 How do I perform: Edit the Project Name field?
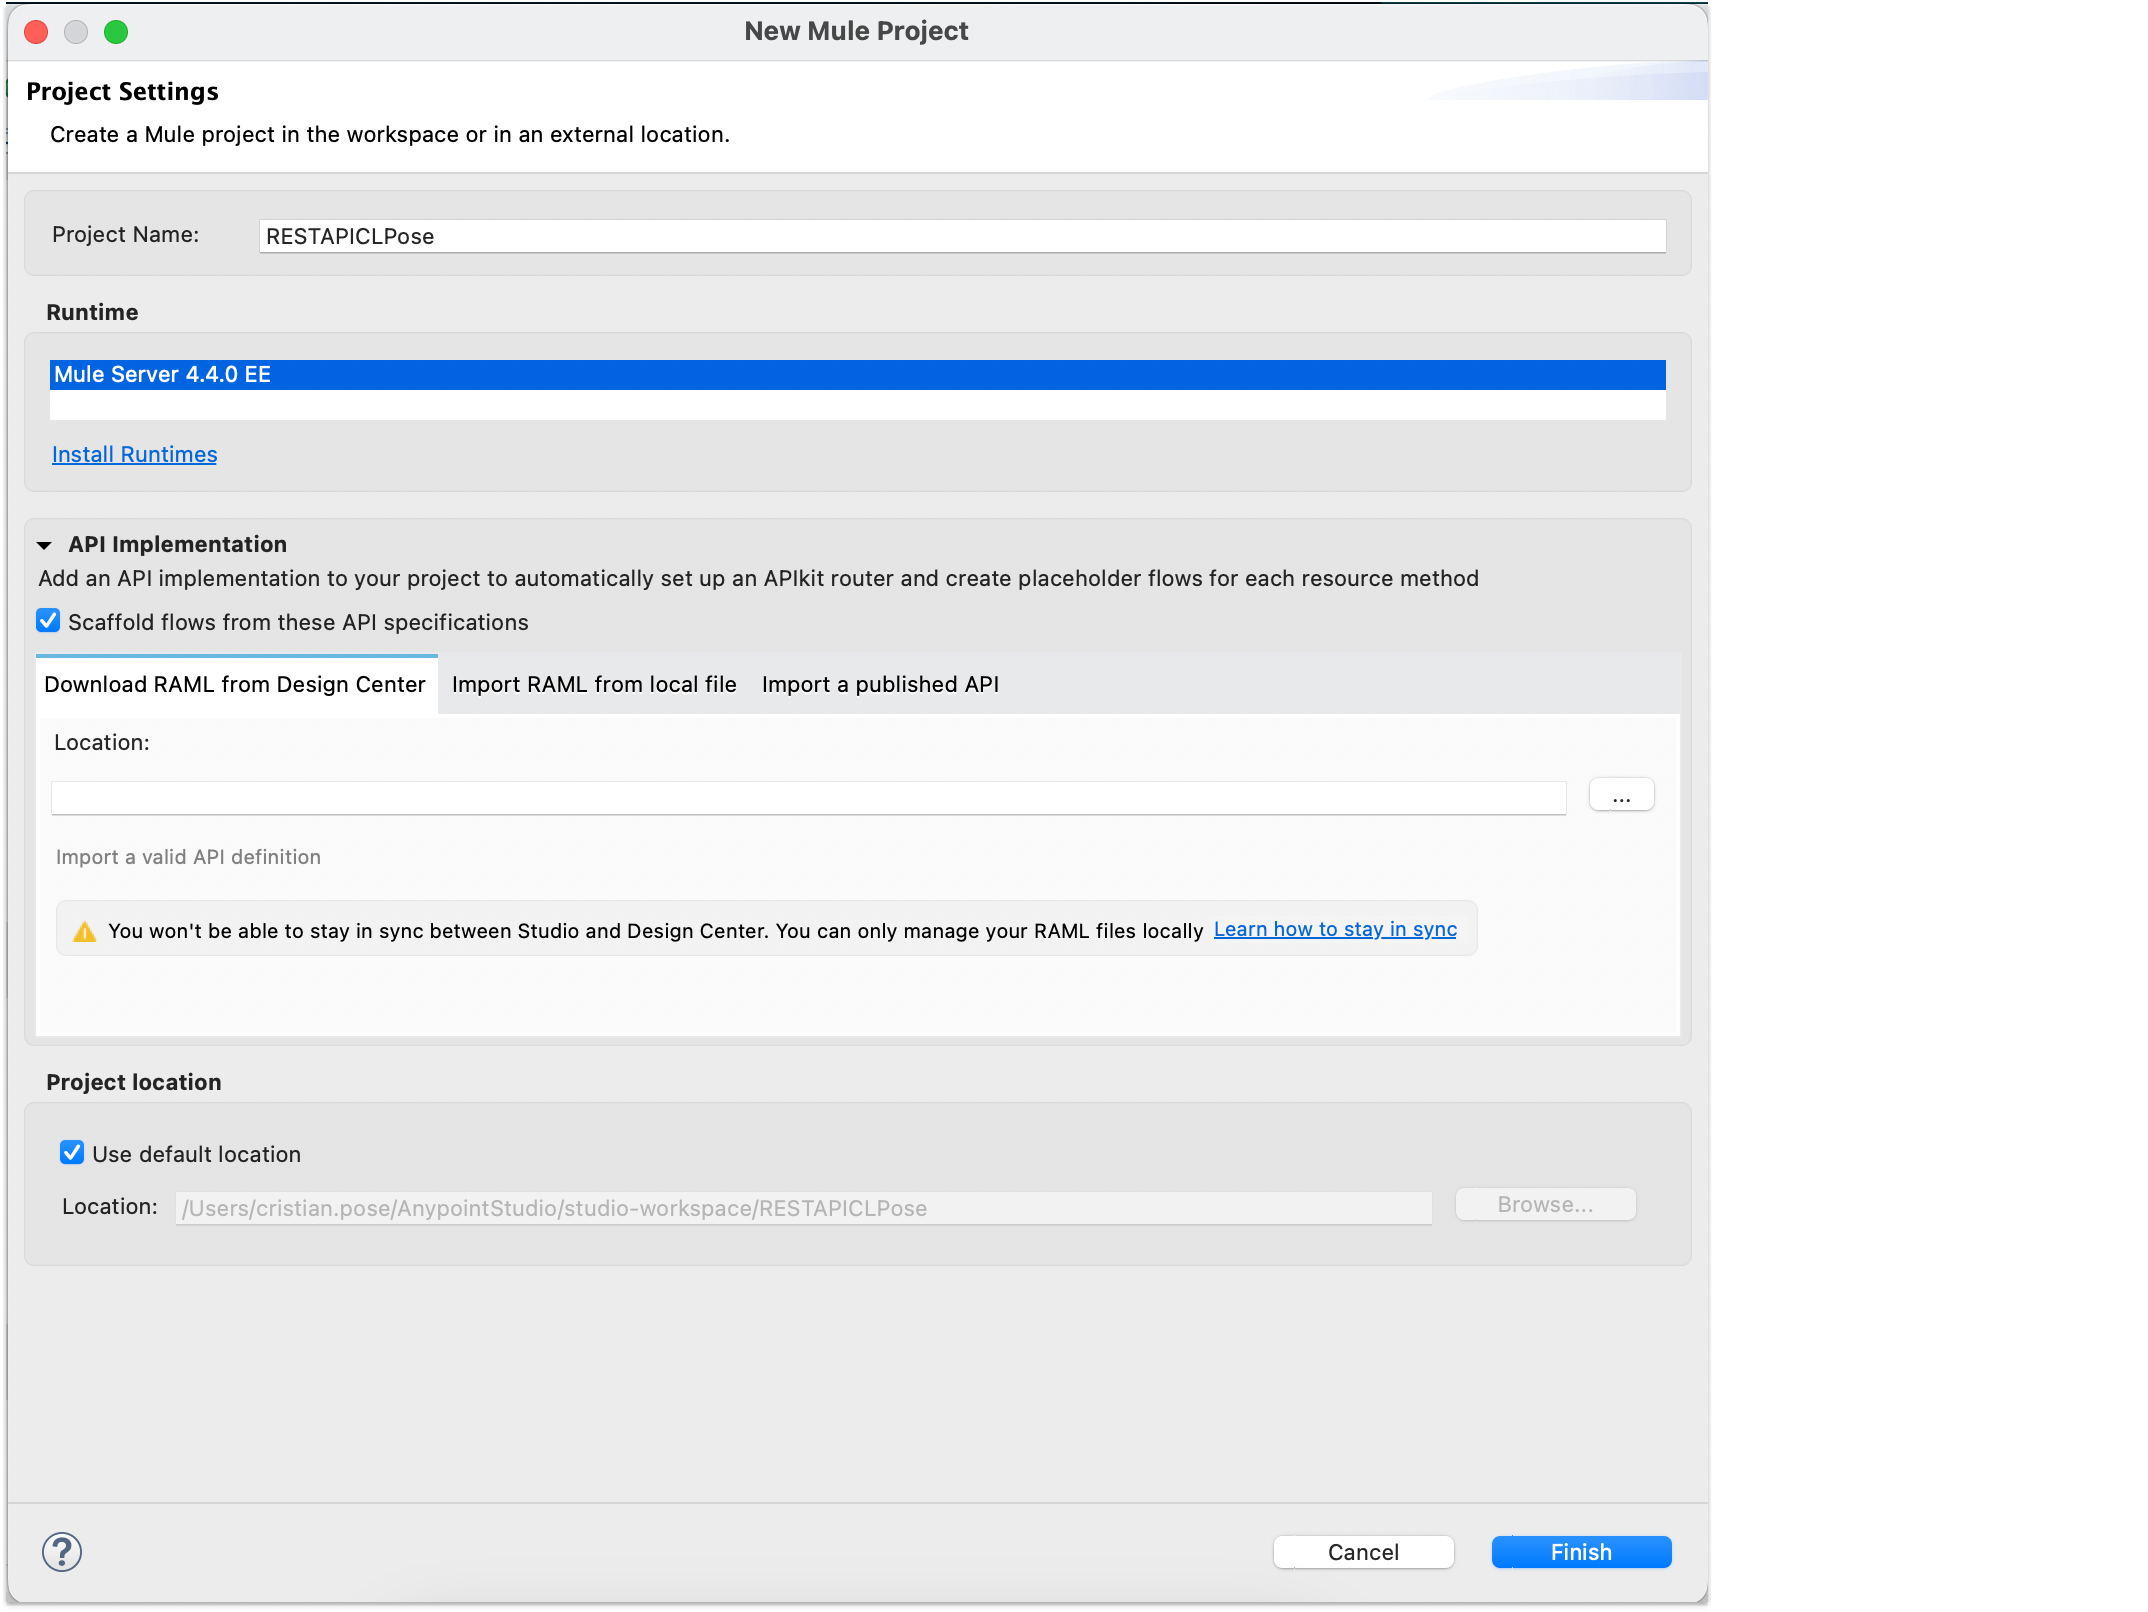(x=960, y=236)
